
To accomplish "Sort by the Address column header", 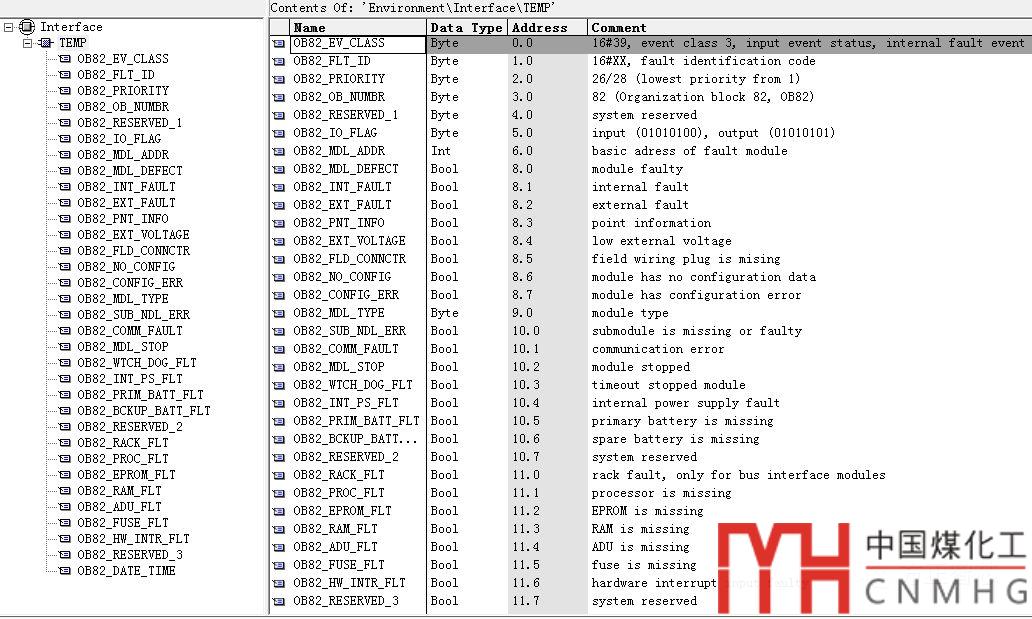I will pos(547,28).
